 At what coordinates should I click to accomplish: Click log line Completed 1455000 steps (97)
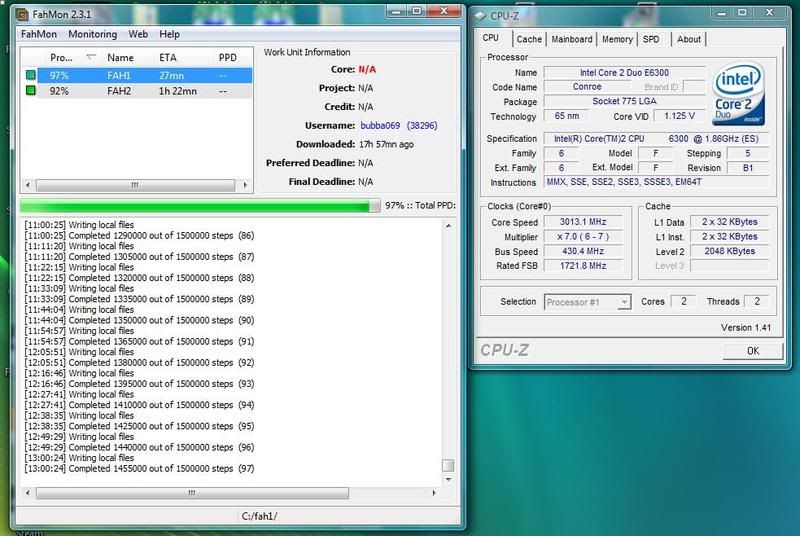[139, 468]
